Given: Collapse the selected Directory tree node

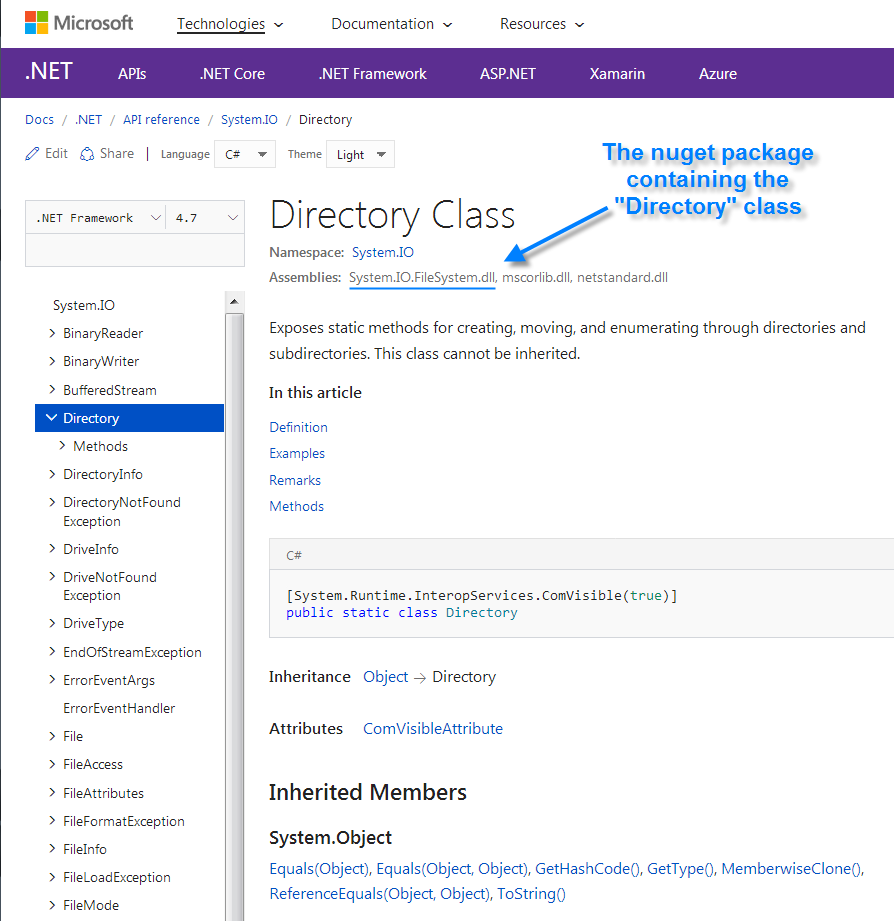Looking at the screenshot, I should pyautogui.click(x=52, y=418).
